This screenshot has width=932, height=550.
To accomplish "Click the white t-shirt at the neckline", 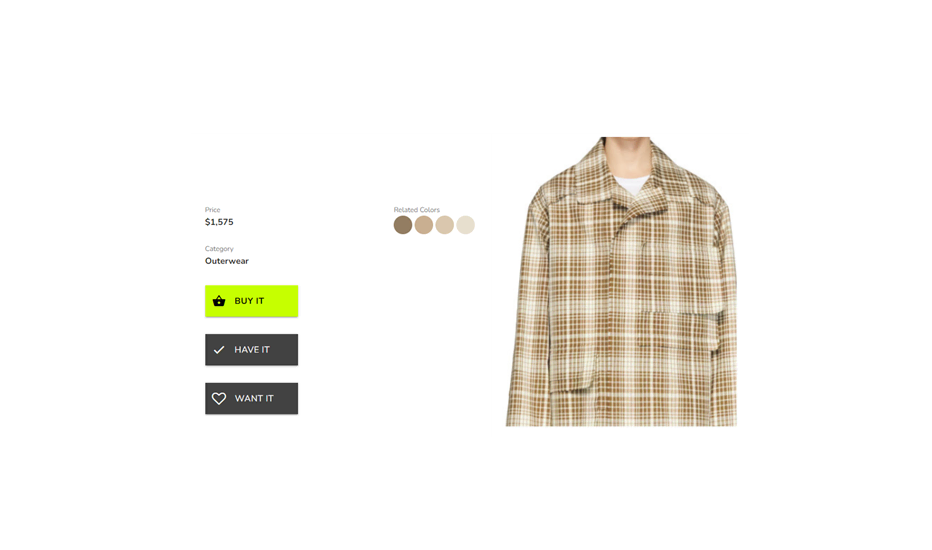I will [x=631, y=184].
